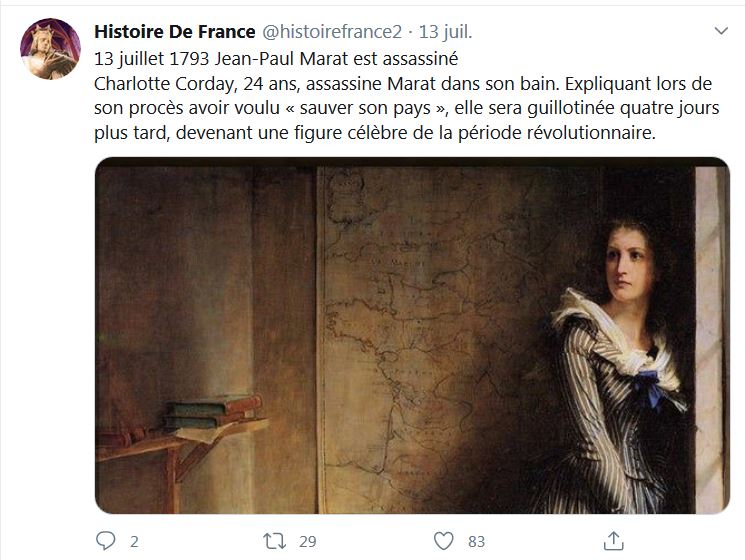The width and height of the screenshot is (745, 560).
Task: Click the retweet count showing 29
Action: (x=307, y=541)
